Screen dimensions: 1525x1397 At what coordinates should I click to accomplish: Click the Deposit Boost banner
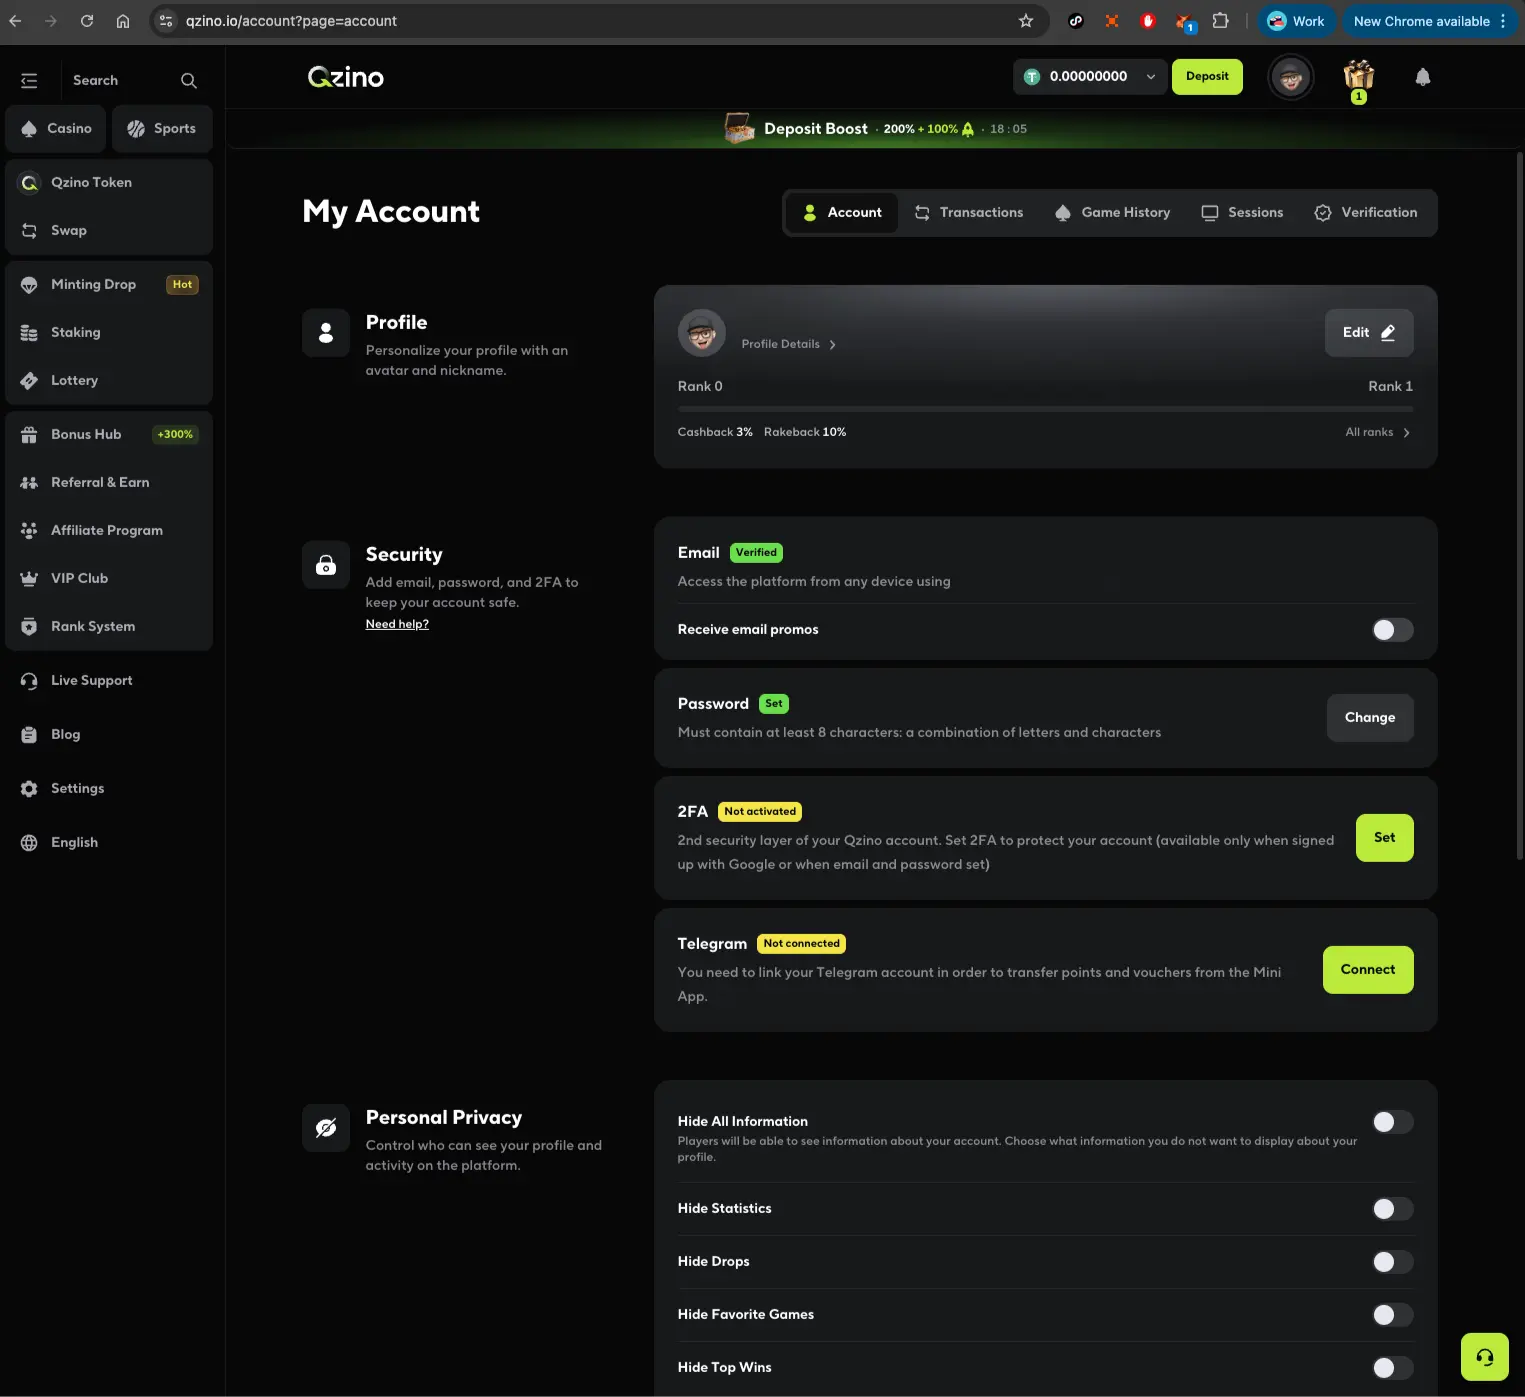click(x=875, y=129)
